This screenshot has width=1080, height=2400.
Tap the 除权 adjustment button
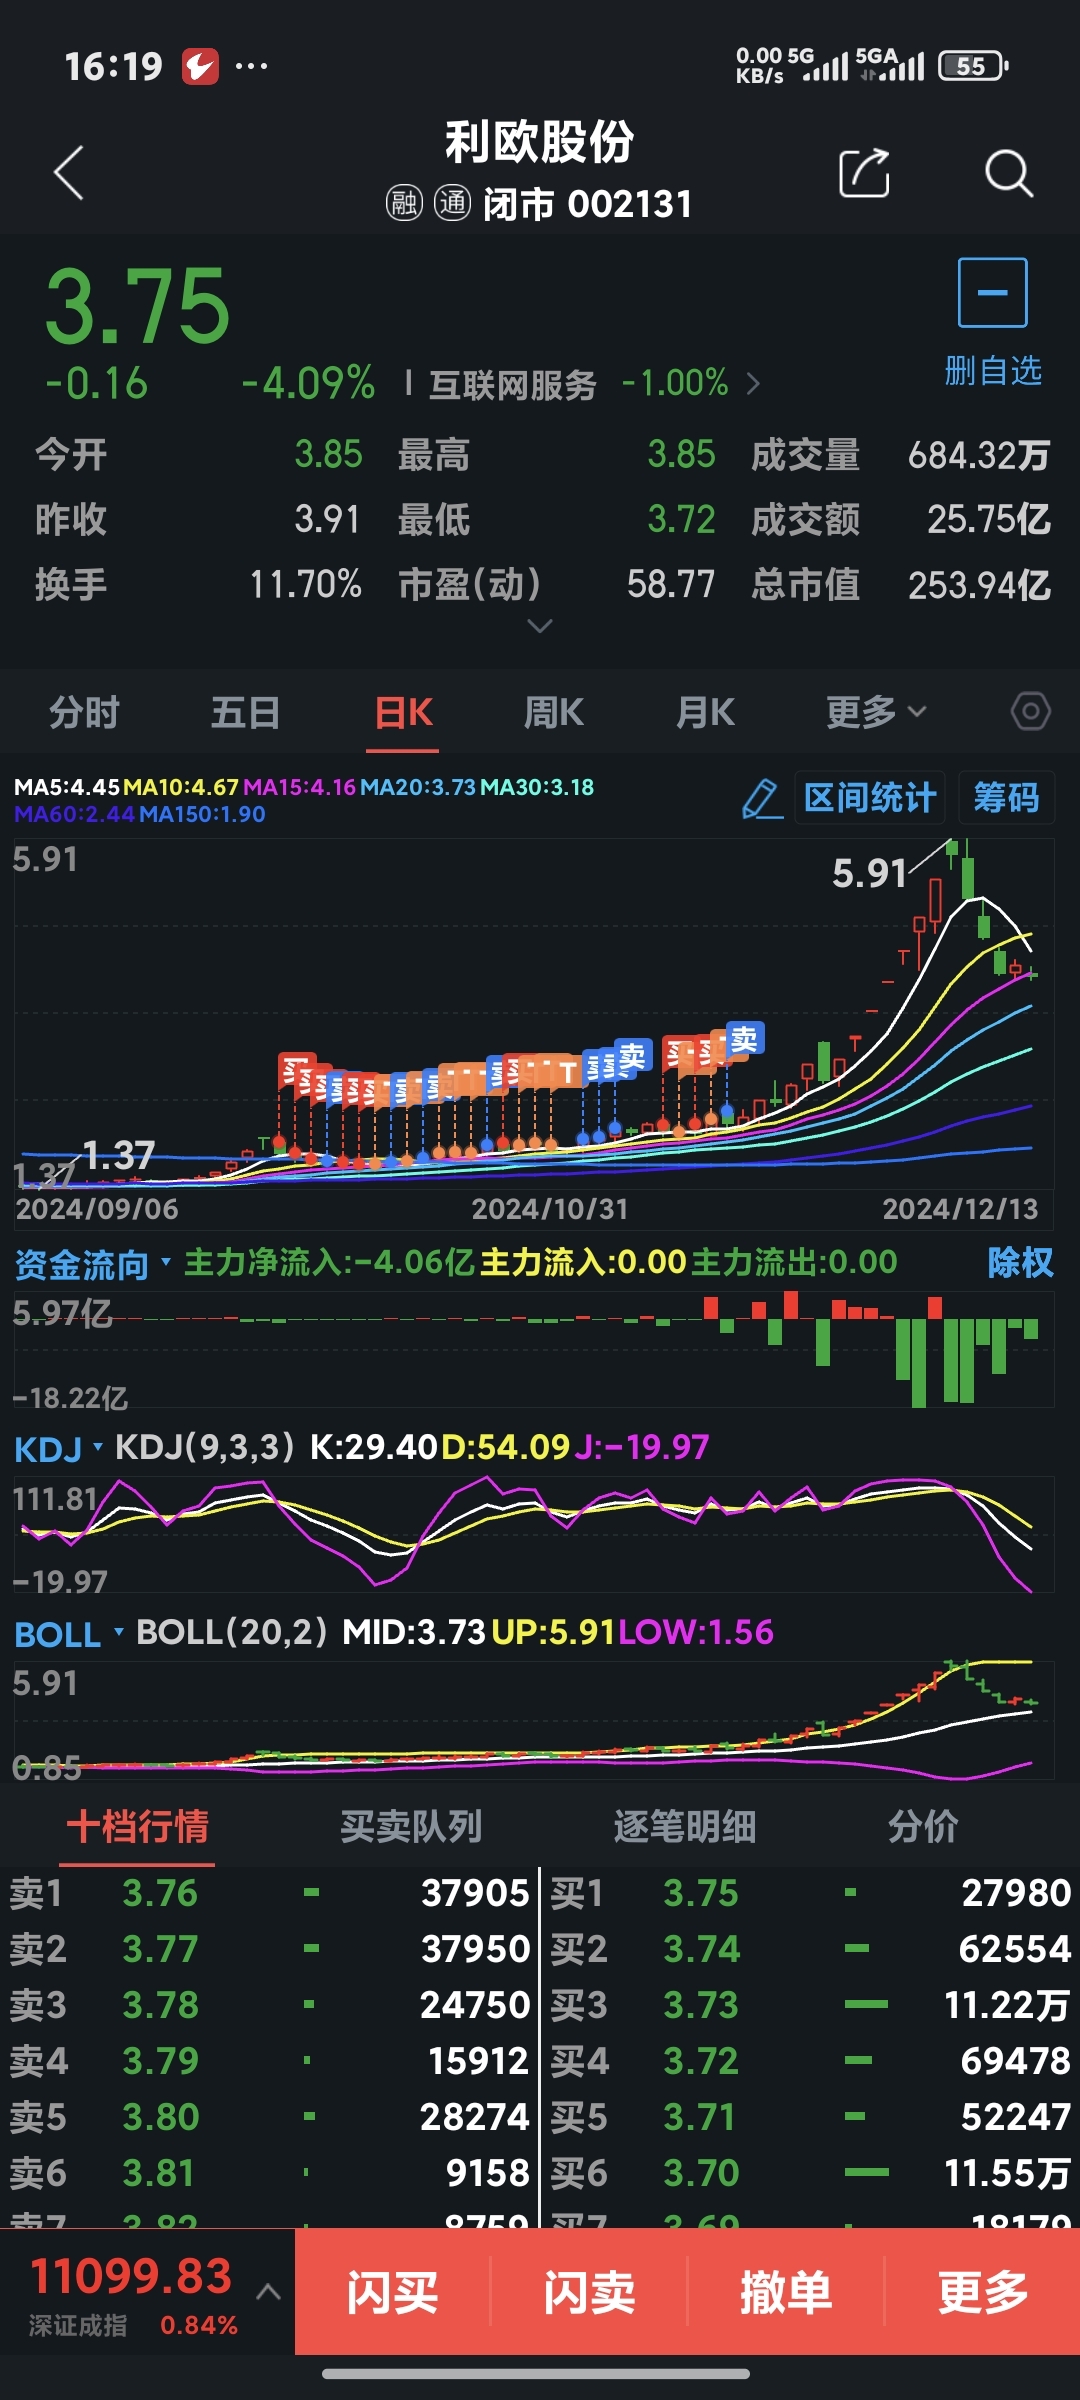pos(1020,1262)
